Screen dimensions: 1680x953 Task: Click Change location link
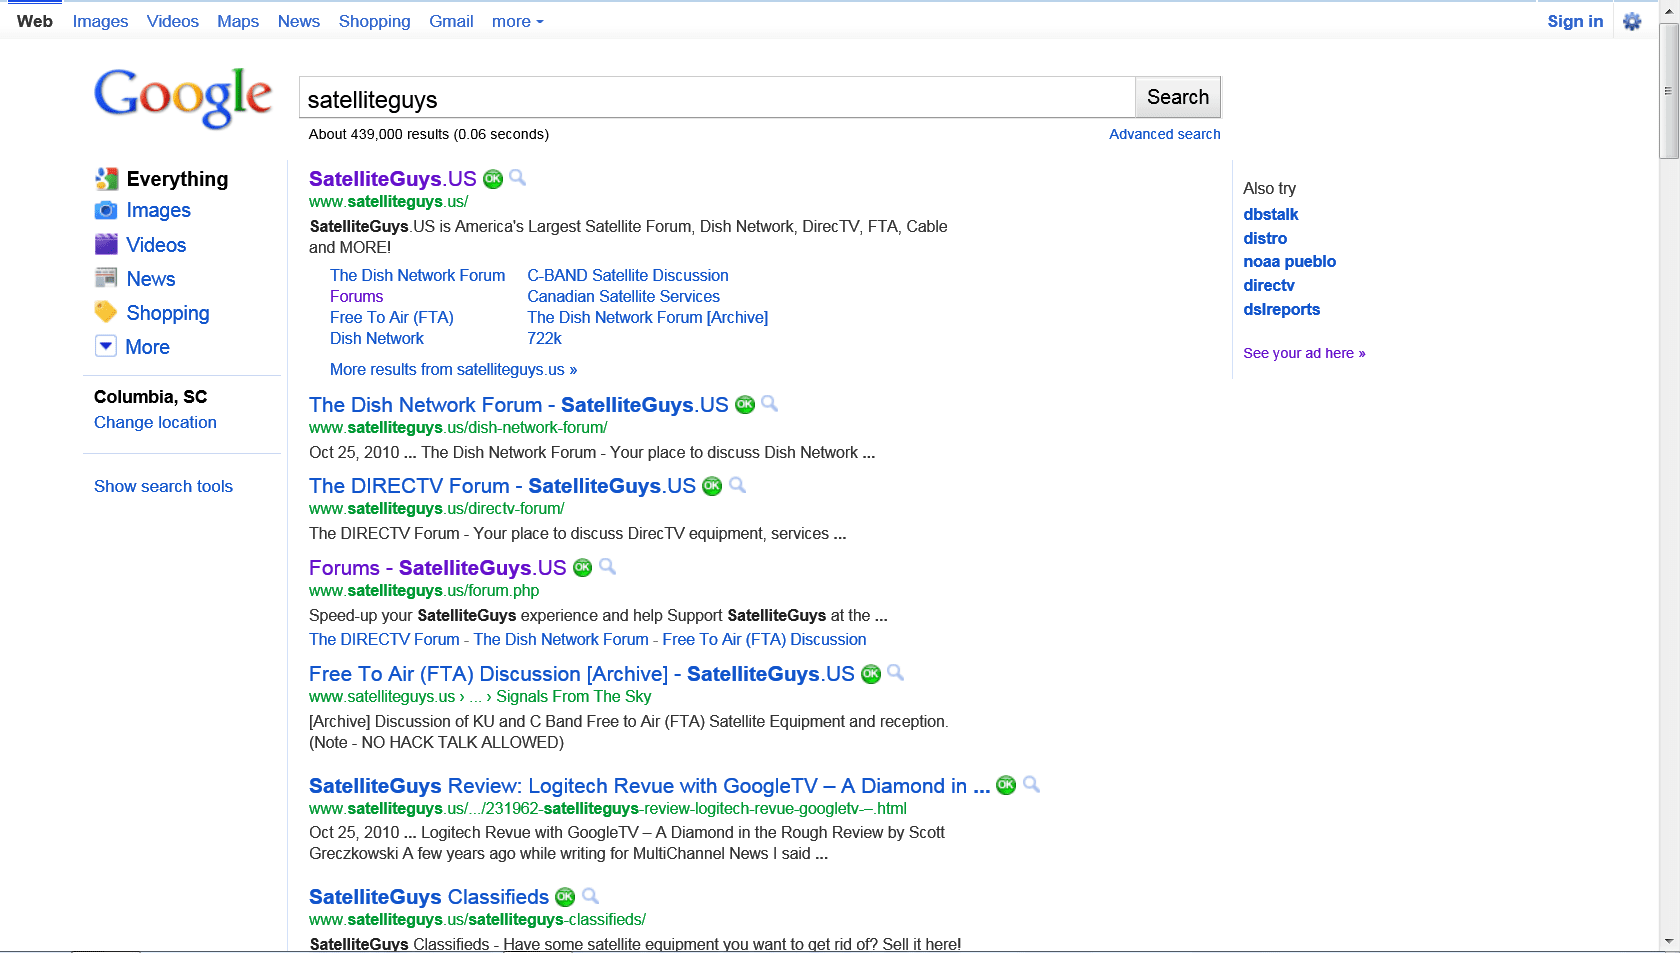point(155,422)
